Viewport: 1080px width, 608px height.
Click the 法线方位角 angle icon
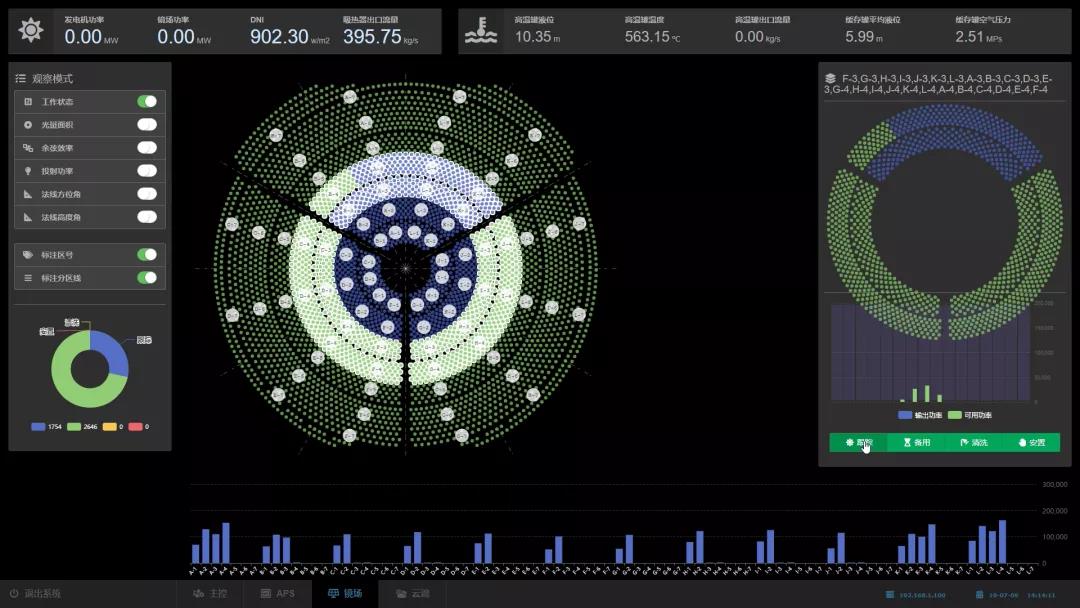[28, 194]
